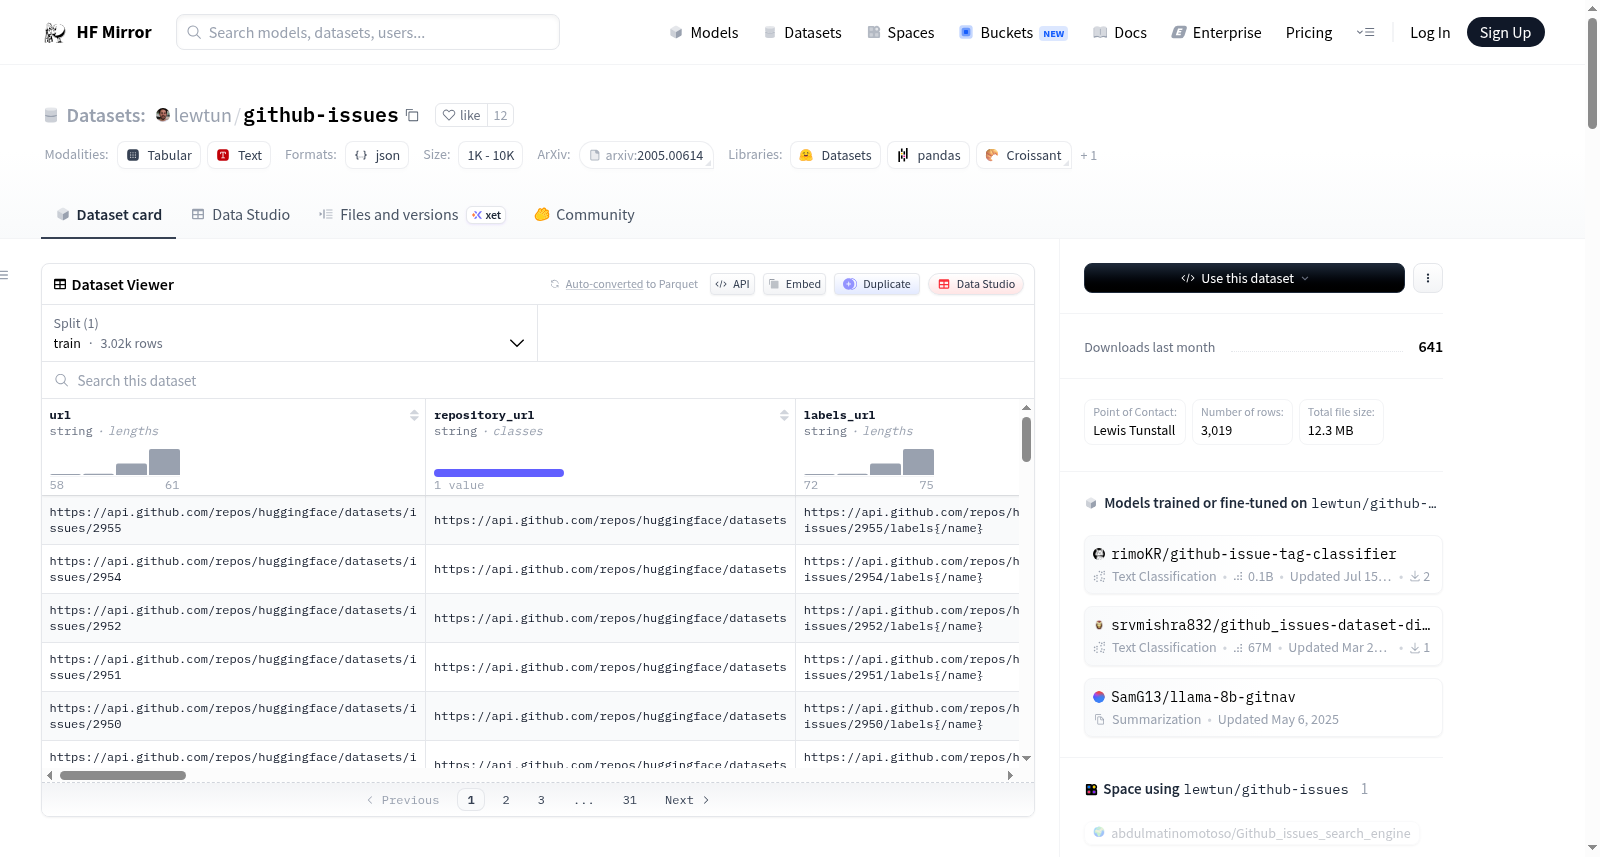Open the Pricing page
This screenshot has height=857, width=1600.
coord(1309,33)
